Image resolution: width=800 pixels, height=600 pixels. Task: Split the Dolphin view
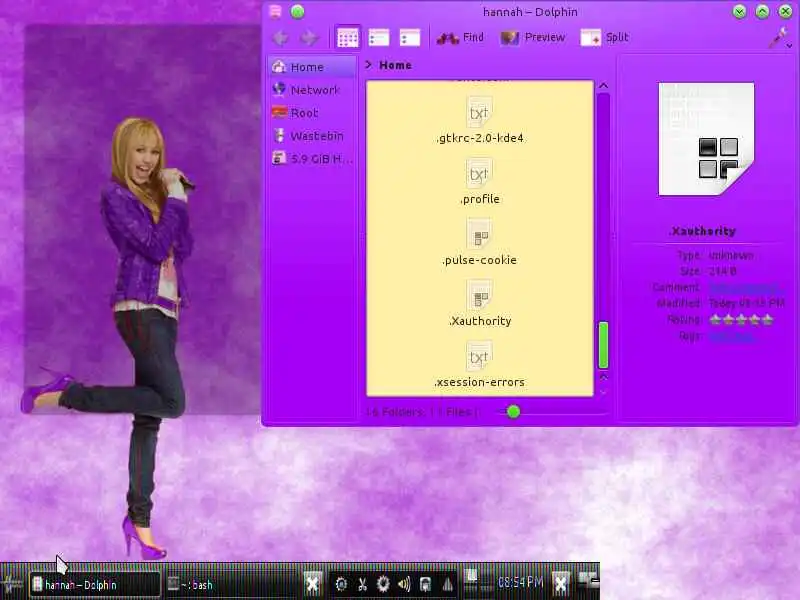click(x=605, y=38)
